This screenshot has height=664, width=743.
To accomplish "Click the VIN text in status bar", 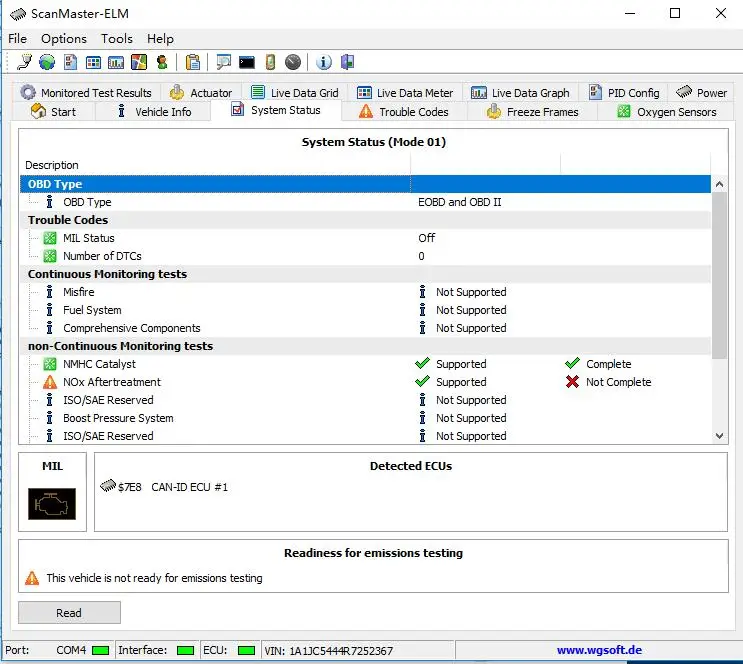I will coord(329,651).
